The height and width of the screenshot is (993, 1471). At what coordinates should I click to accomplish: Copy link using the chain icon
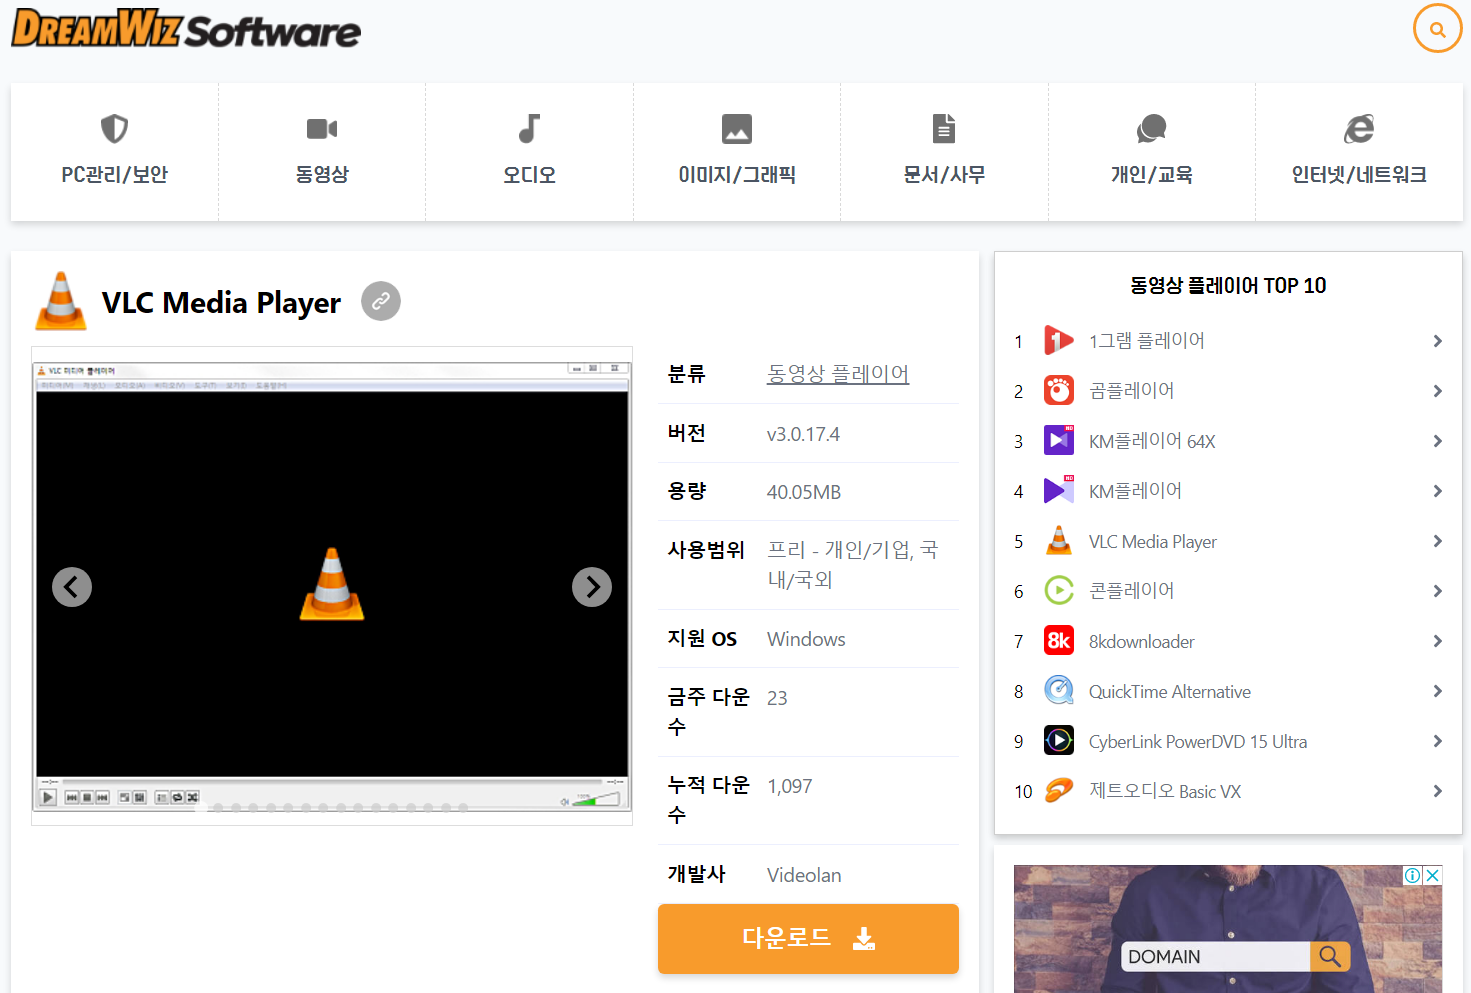381,301
